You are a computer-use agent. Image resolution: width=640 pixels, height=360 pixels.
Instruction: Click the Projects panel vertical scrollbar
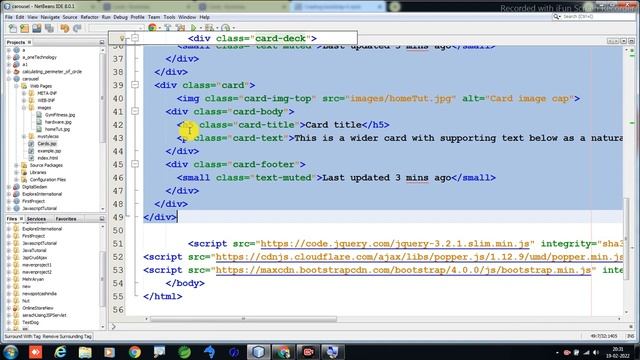tap(102, 98)
